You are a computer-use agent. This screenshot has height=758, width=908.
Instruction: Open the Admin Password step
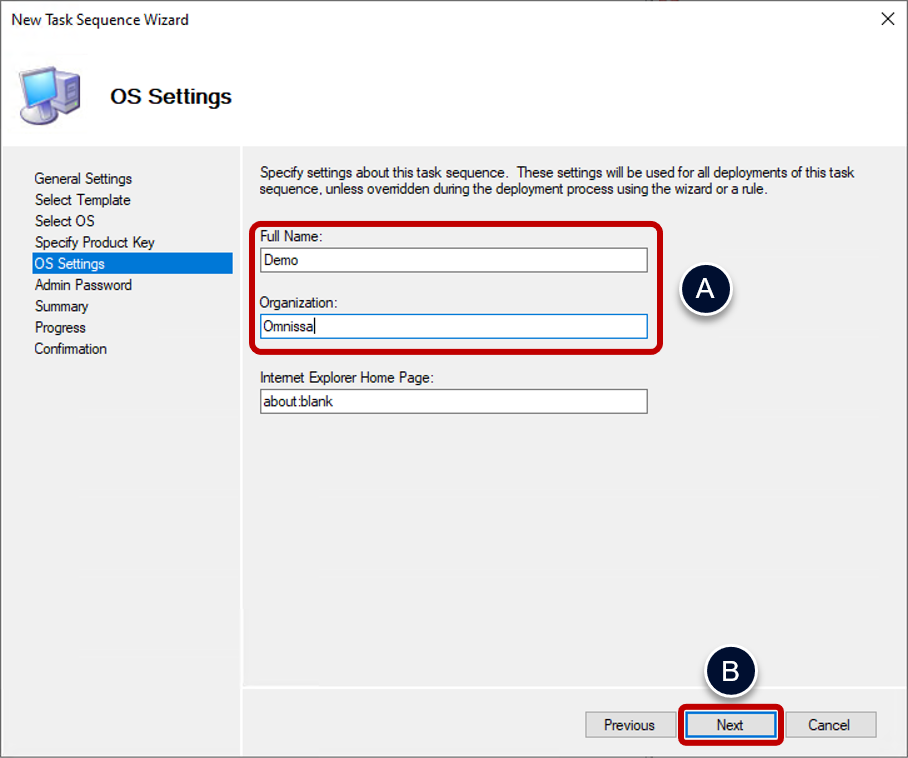pos(83,285)
